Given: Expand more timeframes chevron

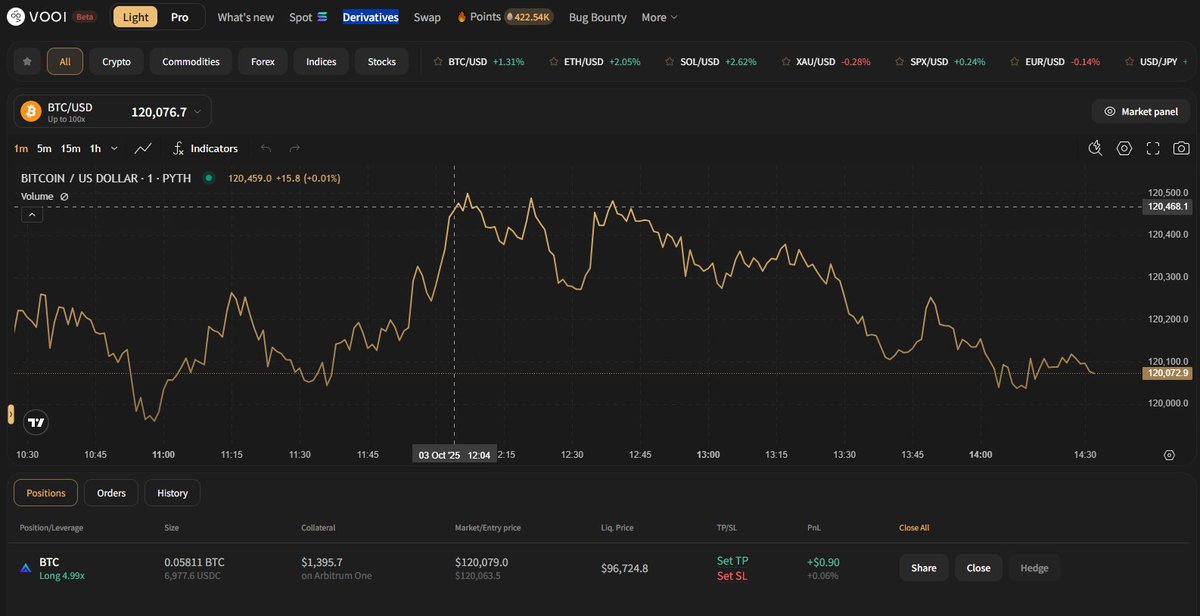Looking at the screenshot, I should pos(114,148).
